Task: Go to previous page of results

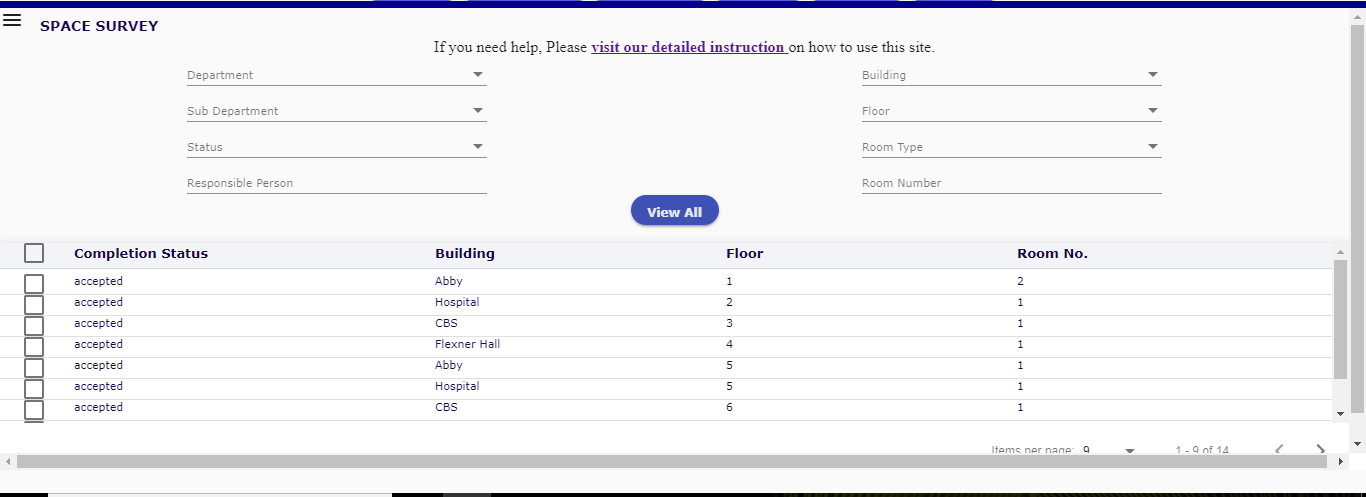Action: coord(1280,449)
